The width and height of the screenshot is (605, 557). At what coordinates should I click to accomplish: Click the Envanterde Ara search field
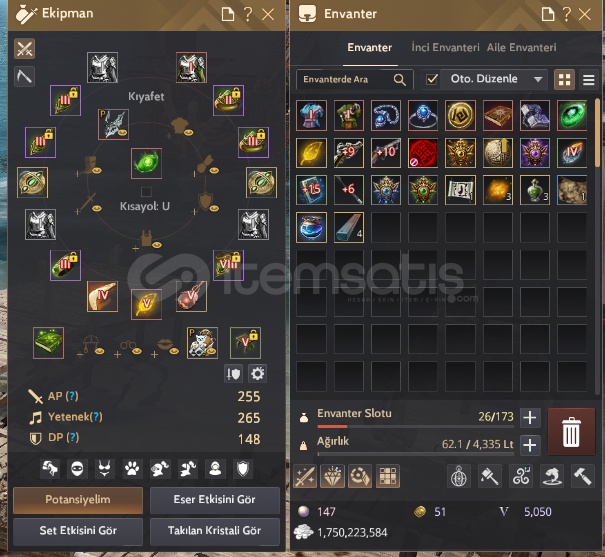pyautogui.click(x=355, y=79)
